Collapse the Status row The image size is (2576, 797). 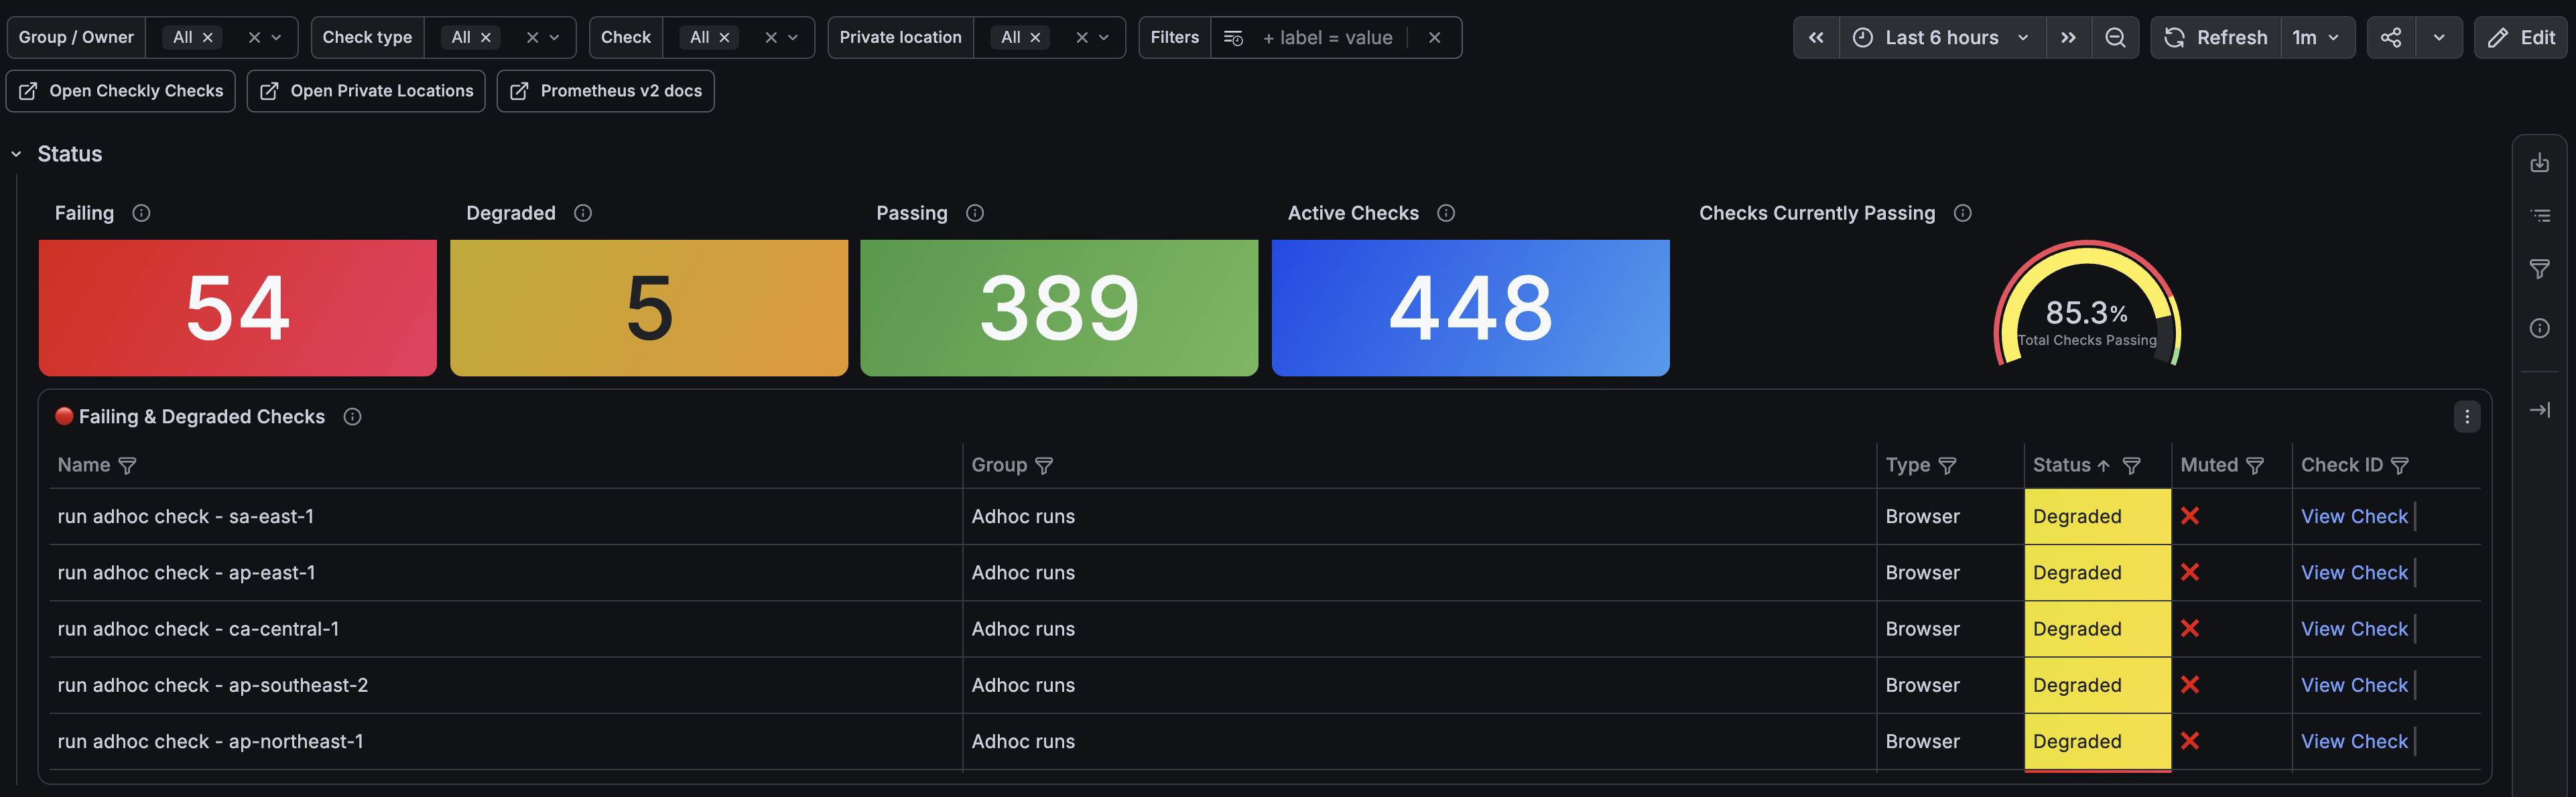[x=16, y=154]
